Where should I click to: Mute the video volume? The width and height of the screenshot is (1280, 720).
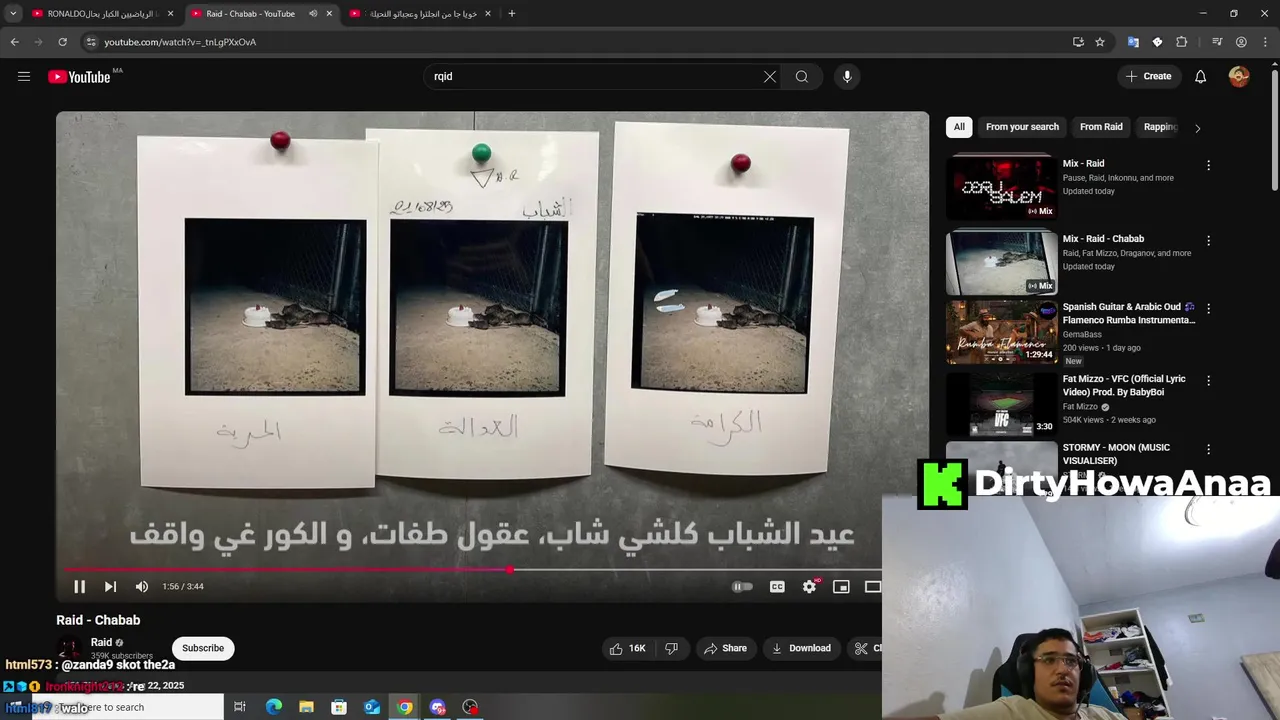[141, 587]
